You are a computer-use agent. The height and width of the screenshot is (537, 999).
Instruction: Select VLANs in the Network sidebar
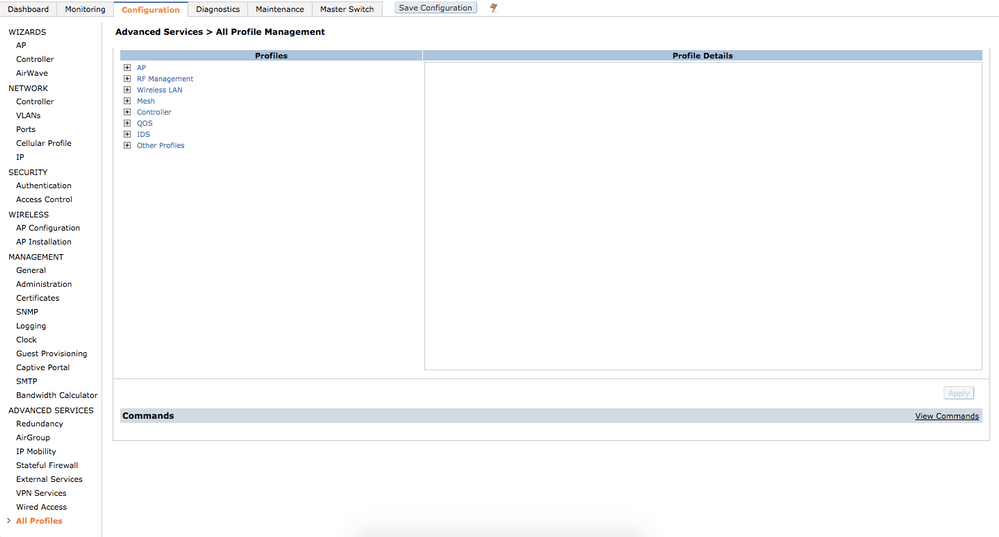coord(28,115)
